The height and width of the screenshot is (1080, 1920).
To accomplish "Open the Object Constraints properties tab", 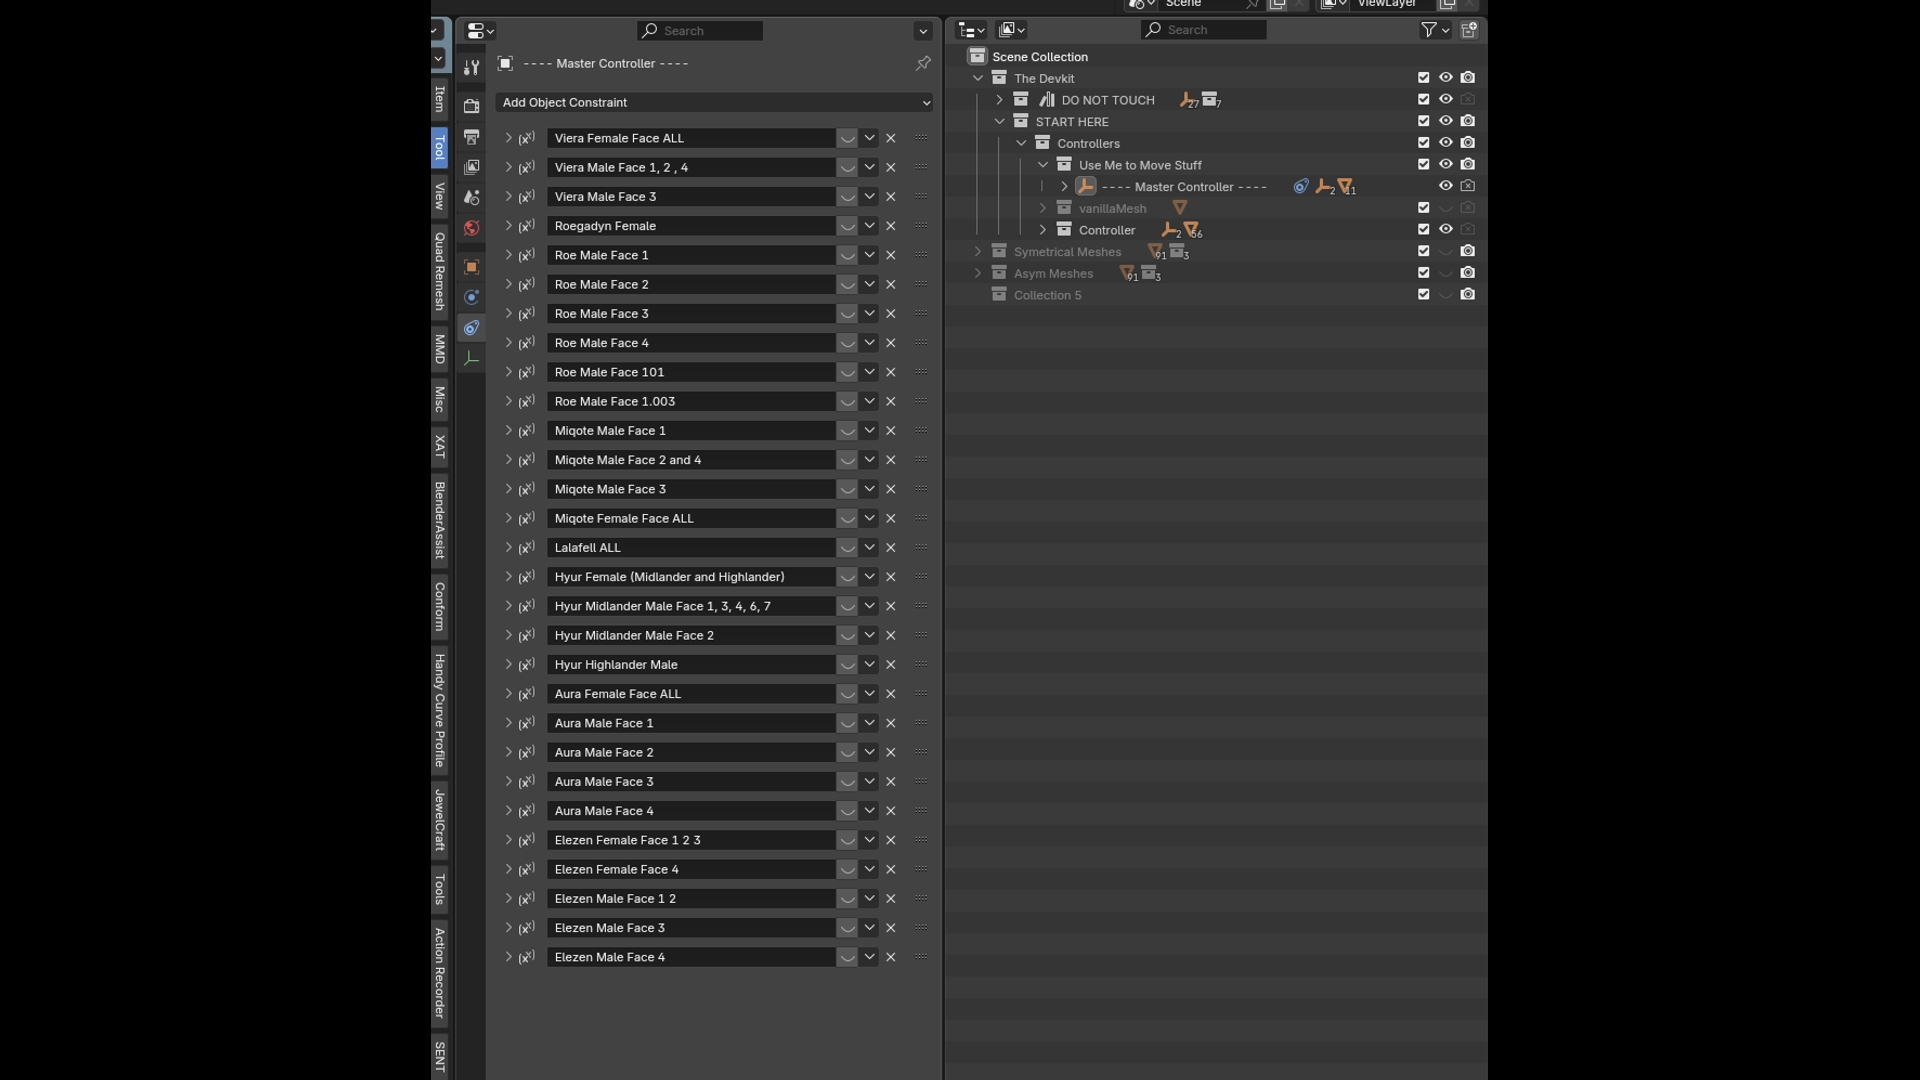I will pyautogui.click(x=471, y=328).
